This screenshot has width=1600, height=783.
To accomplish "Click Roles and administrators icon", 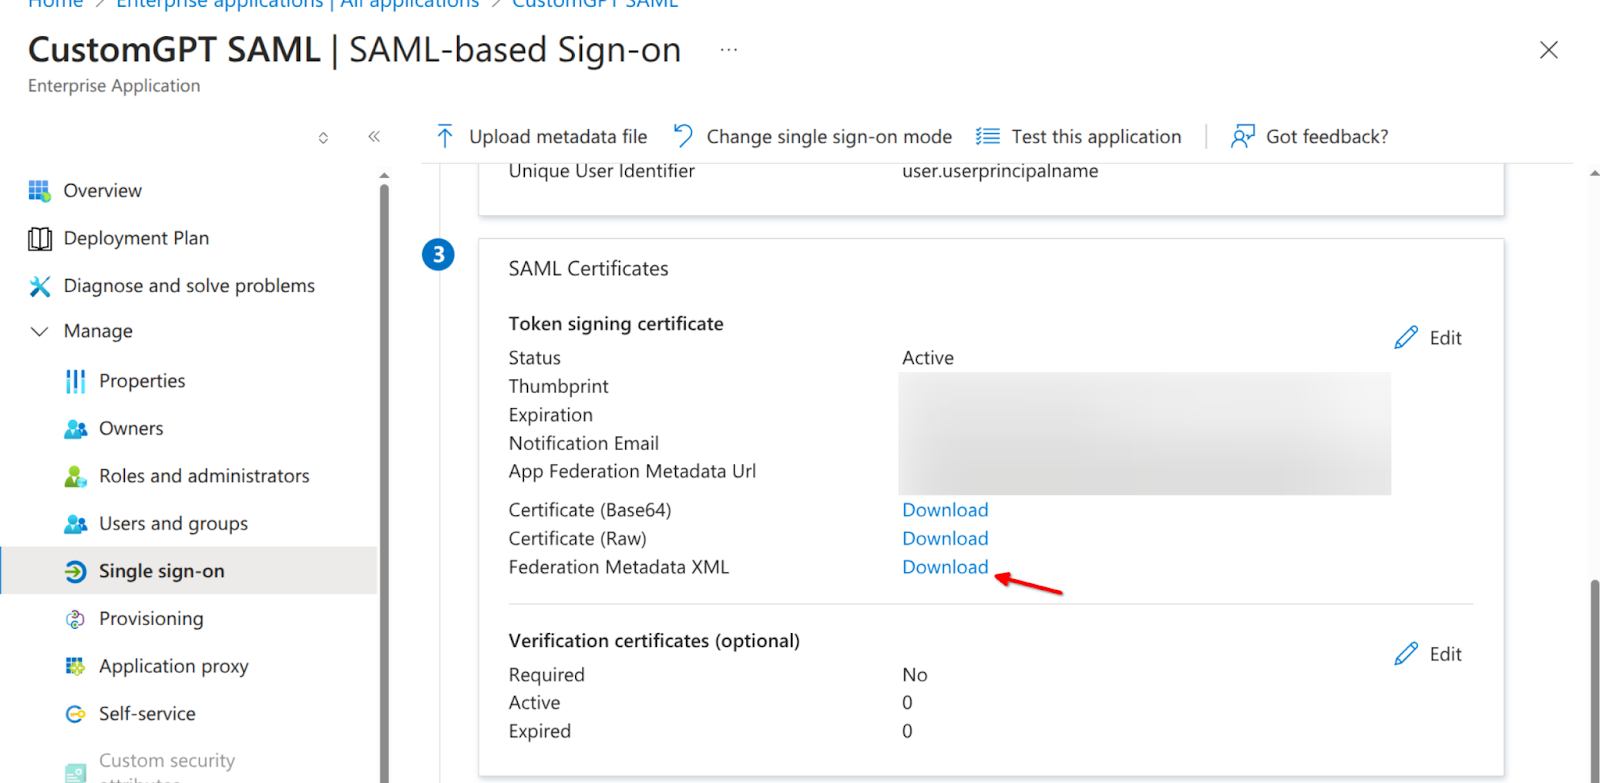I will pyautogui.click(x=75, y=476).
